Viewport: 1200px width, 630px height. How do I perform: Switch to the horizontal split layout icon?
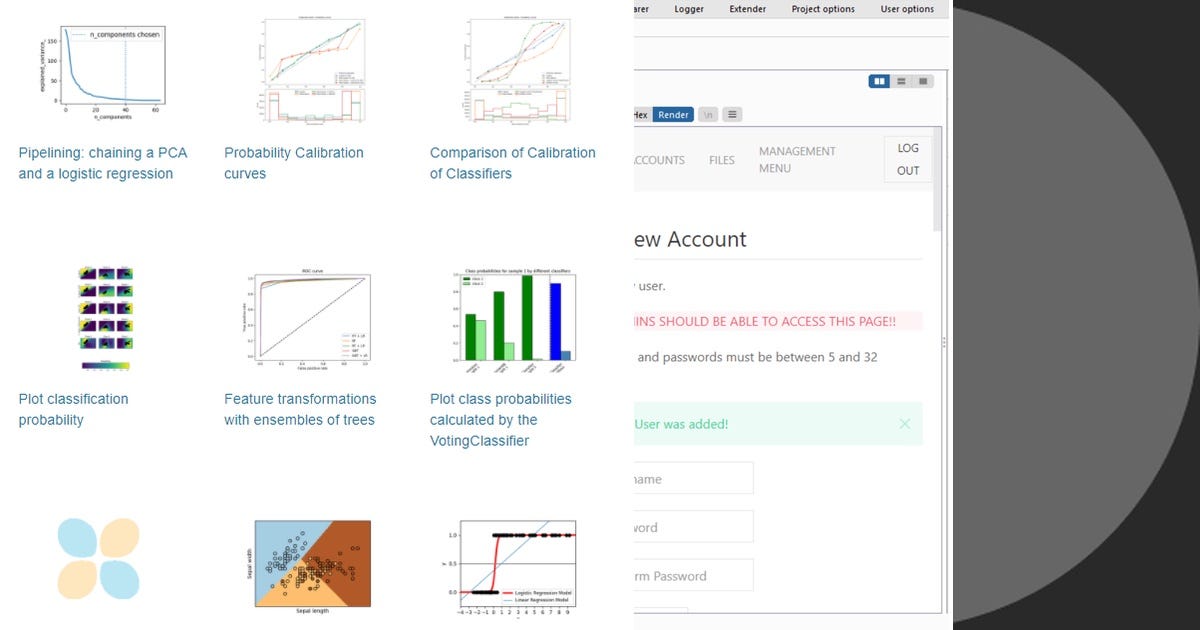pyautogui.click(x=899, y=81)
